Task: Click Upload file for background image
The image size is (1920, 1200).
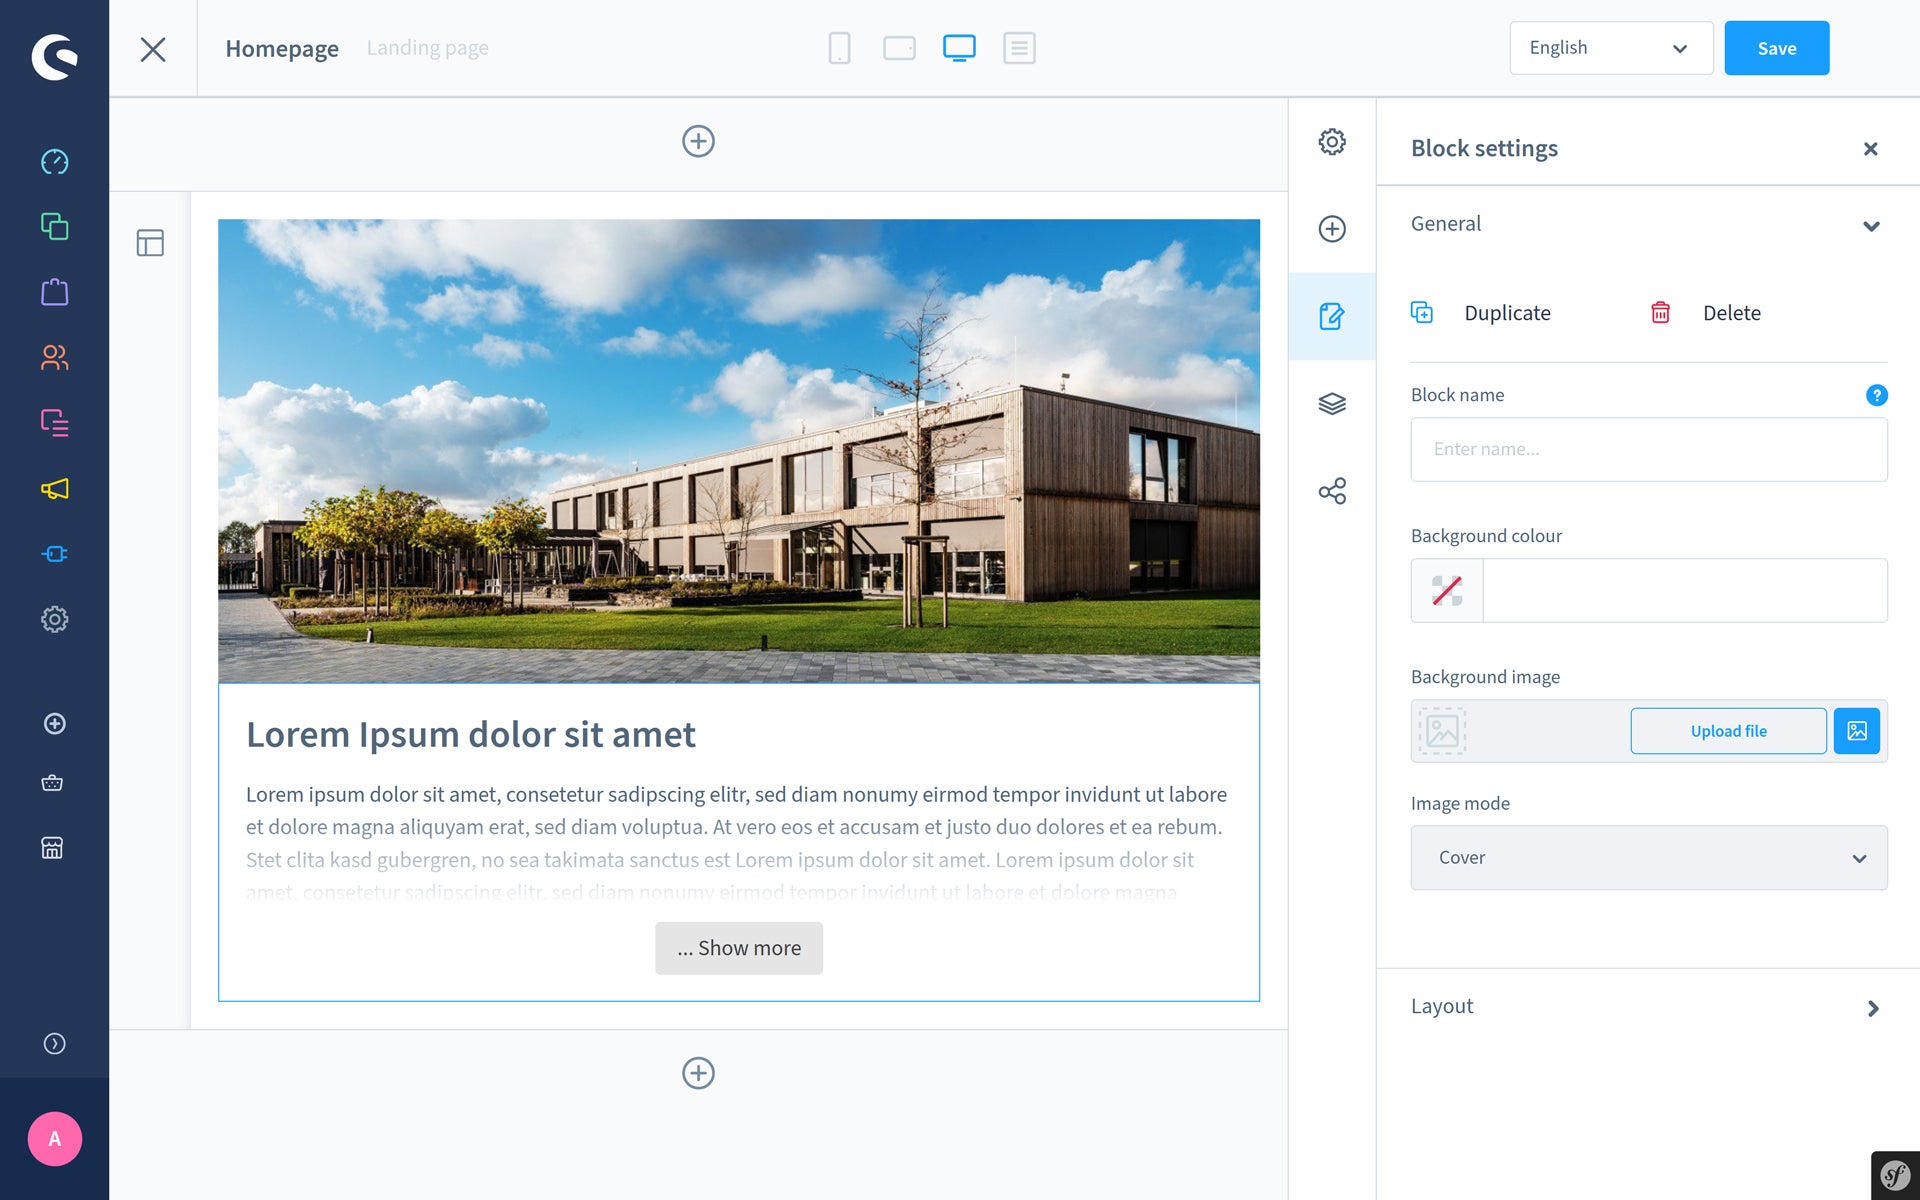Action: pyautogui.click(x=1728, y=730)
